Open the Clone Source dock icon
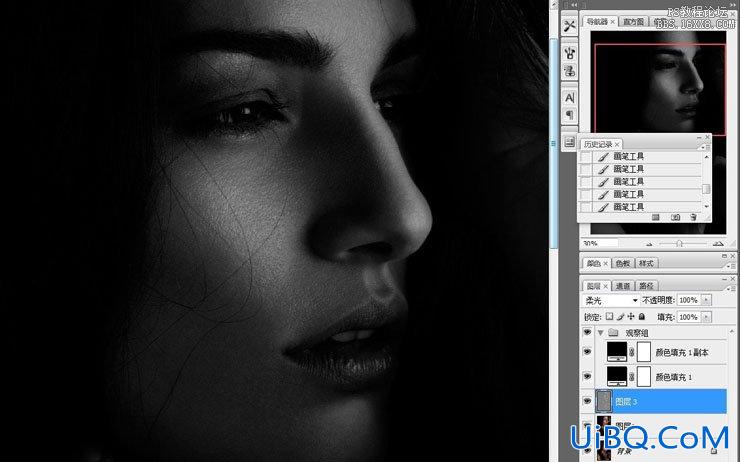 click(570, 71)
